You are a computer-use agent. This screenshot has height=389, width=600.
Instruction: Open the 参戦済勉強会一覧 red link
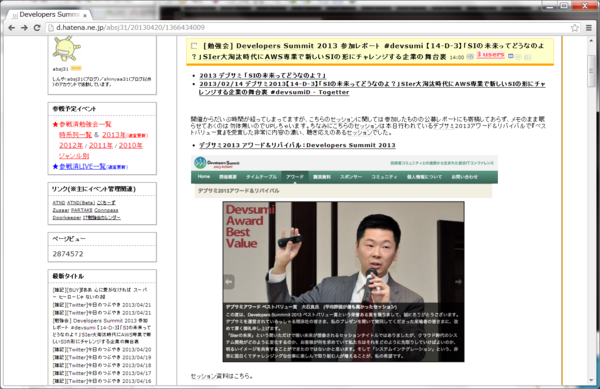(x=85, y=124)
